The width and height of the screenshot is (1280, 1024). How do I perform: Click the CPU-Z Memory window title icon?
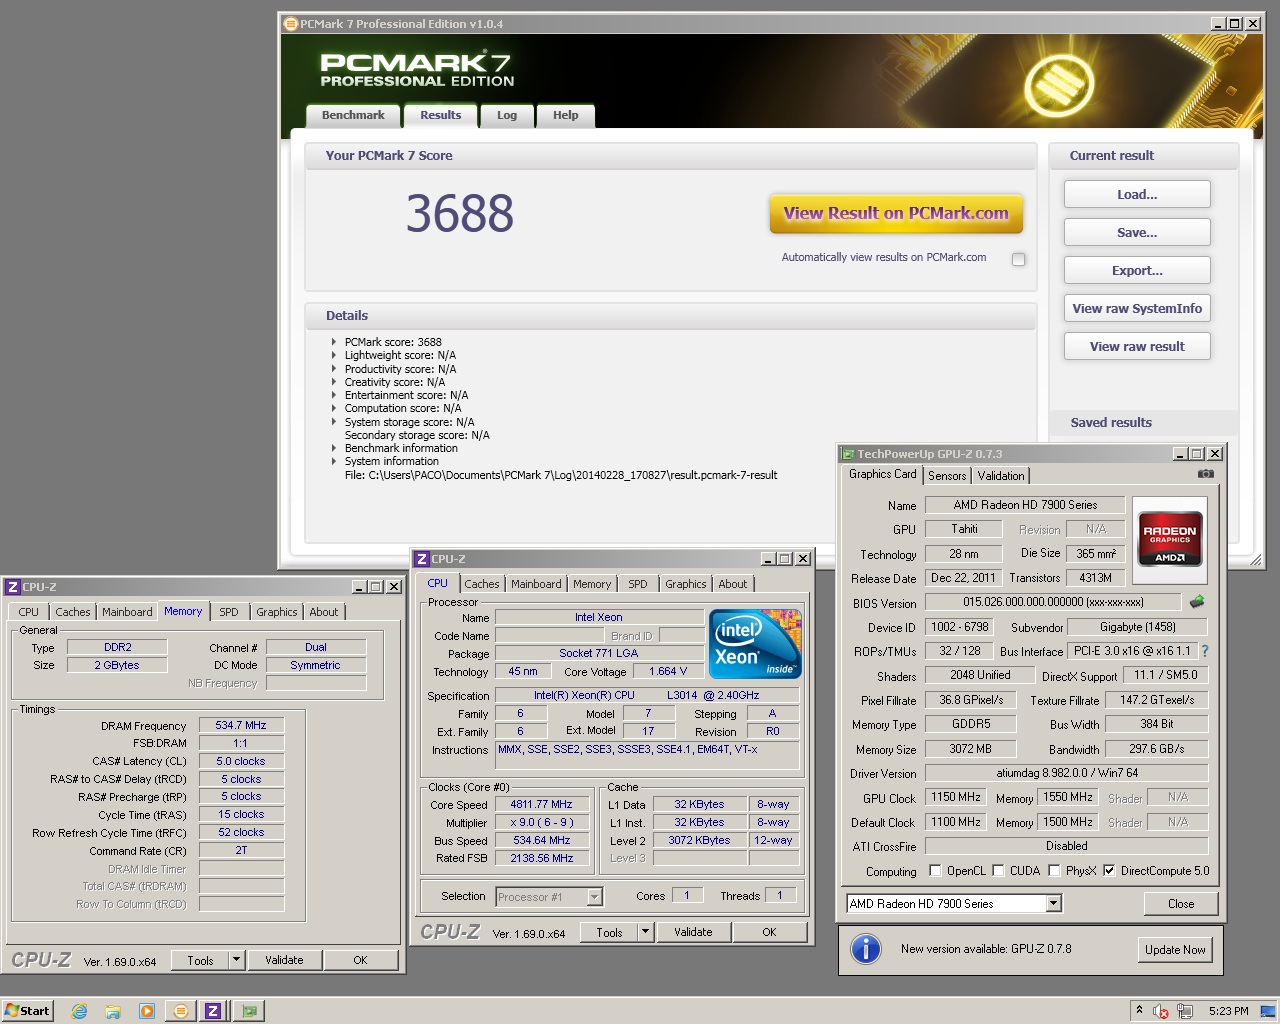[x=13, y=587]
